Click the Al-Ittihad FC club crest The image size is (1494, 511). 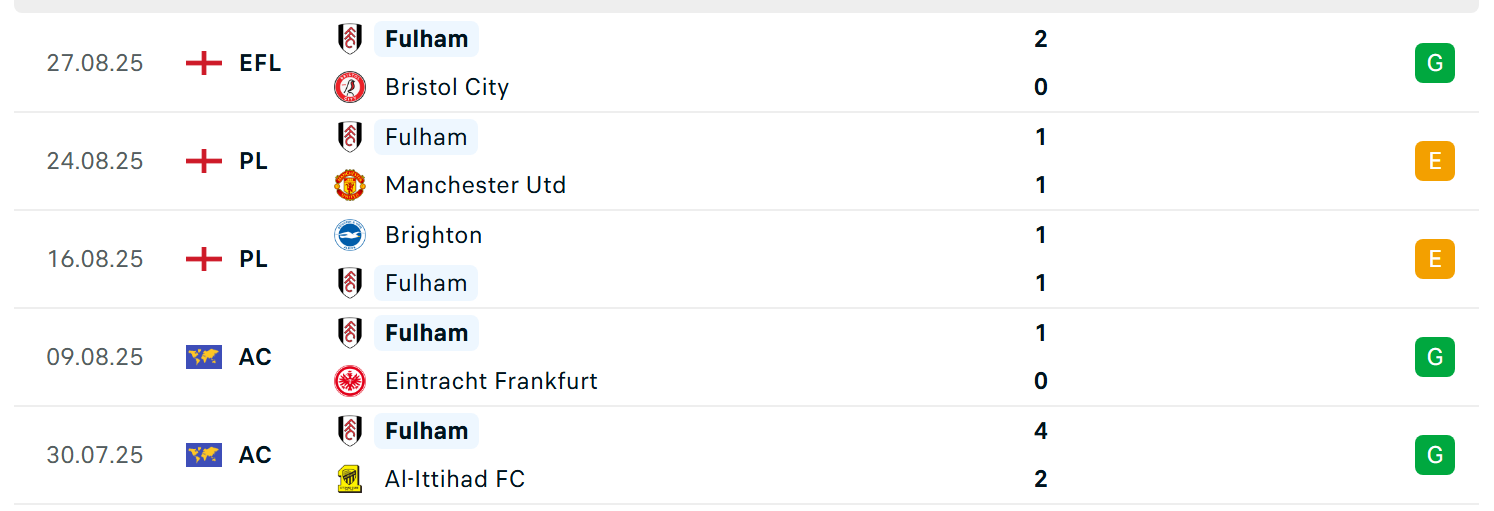pyautogui.click(x=350, y=479)
